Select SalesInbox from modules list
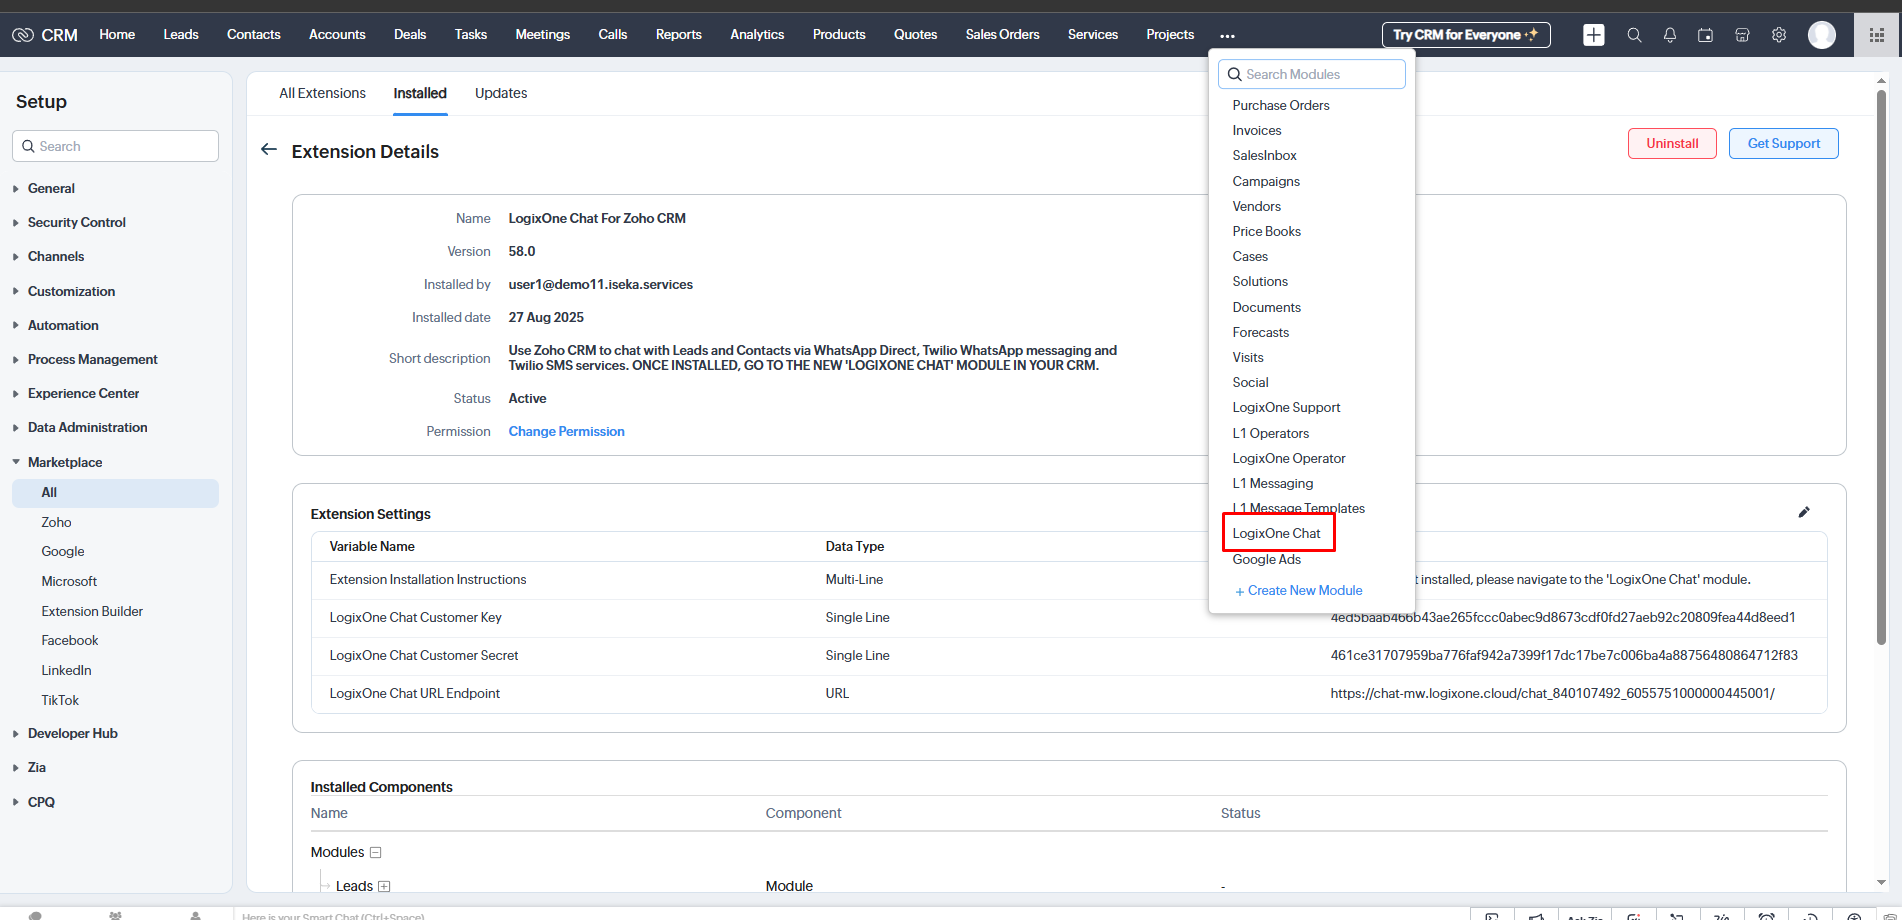The image size is (1902, 920). coord(1264,155)
